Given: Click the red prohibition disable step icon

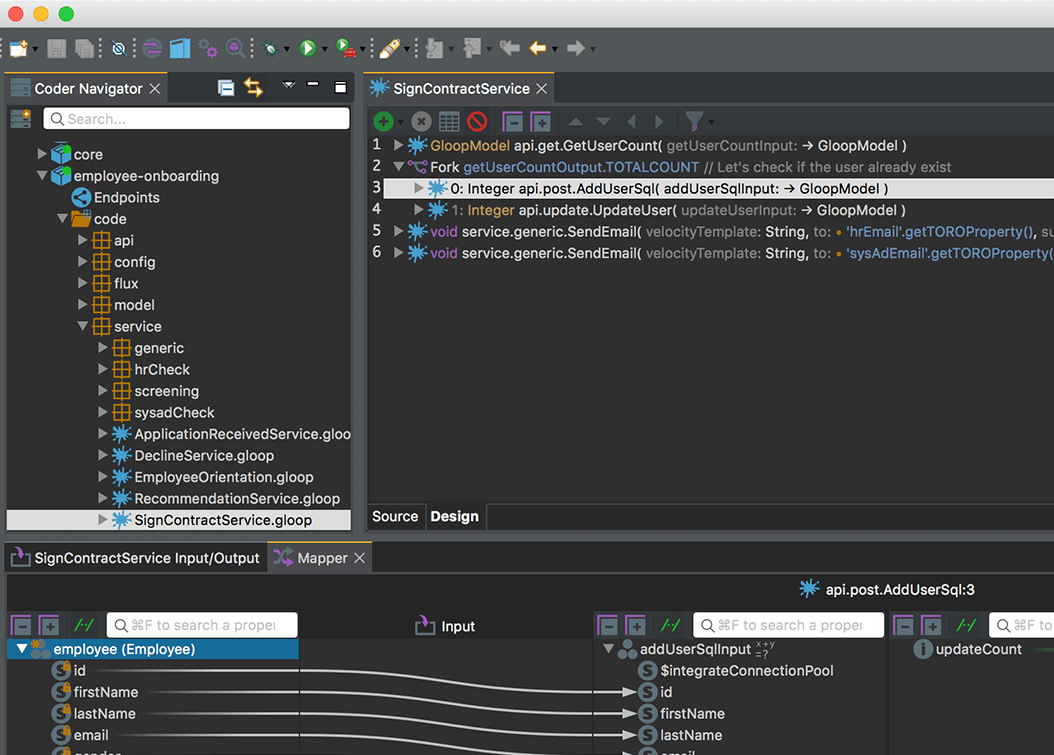Looking at the screenshot, I should pos(477,122).
